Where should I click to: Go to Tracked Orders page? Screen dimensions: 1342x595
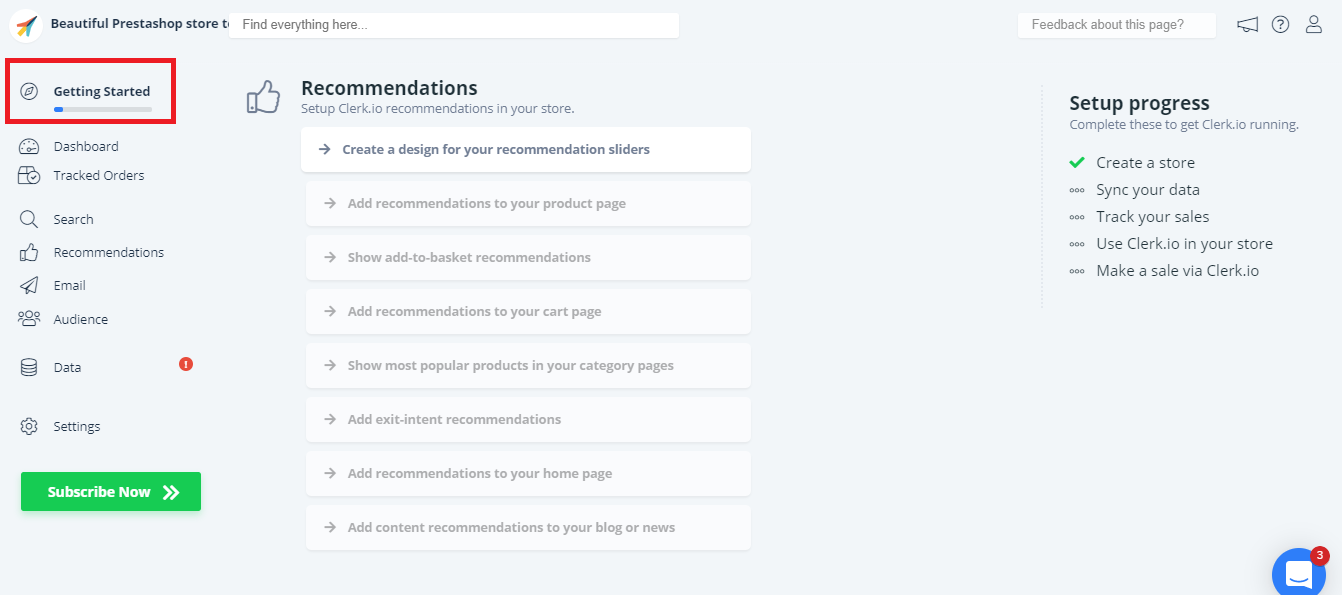tap(98, 176)
